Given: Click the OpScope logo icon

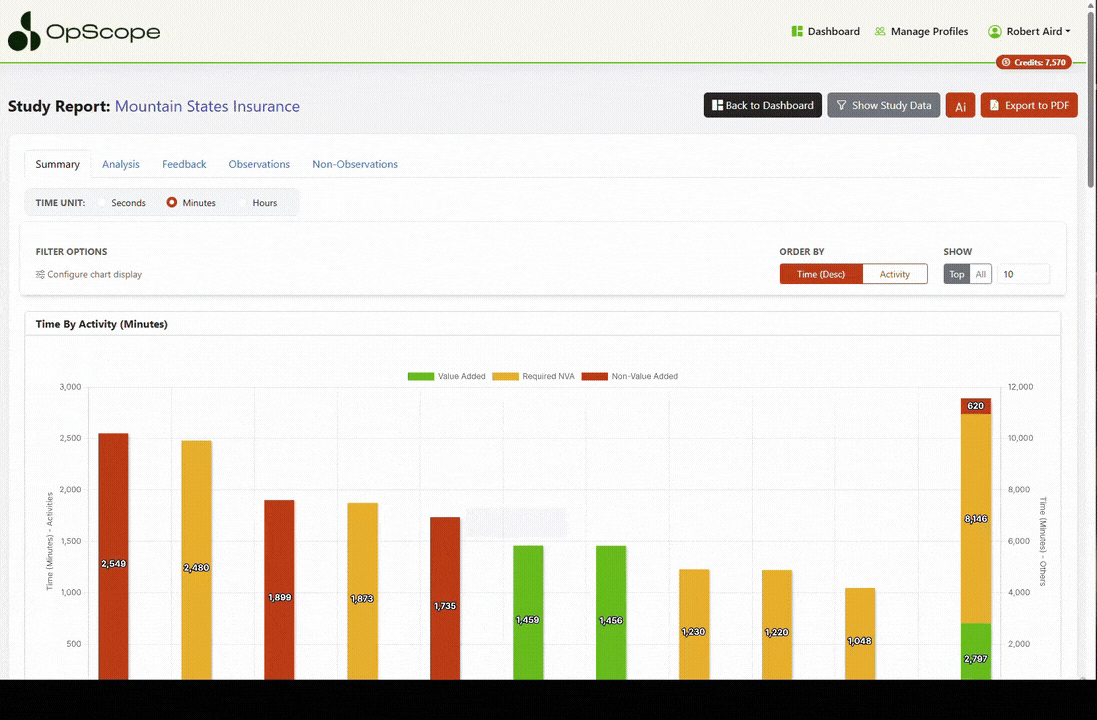Looking at the screenshot, I should click(x=25, y=32).
